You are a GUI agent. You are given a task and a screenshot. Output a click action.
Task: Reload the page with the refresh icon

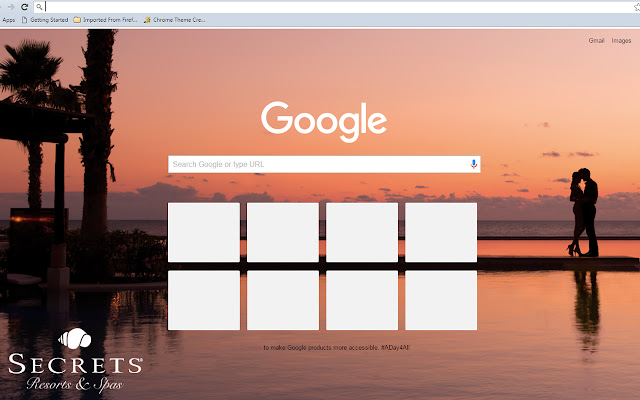24,7
